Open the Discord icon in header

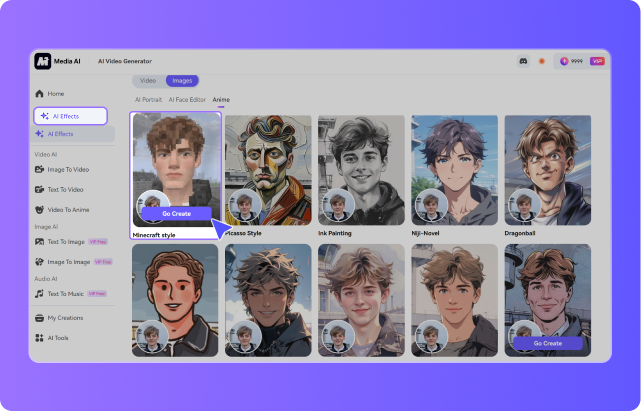(x=522, y=61)
